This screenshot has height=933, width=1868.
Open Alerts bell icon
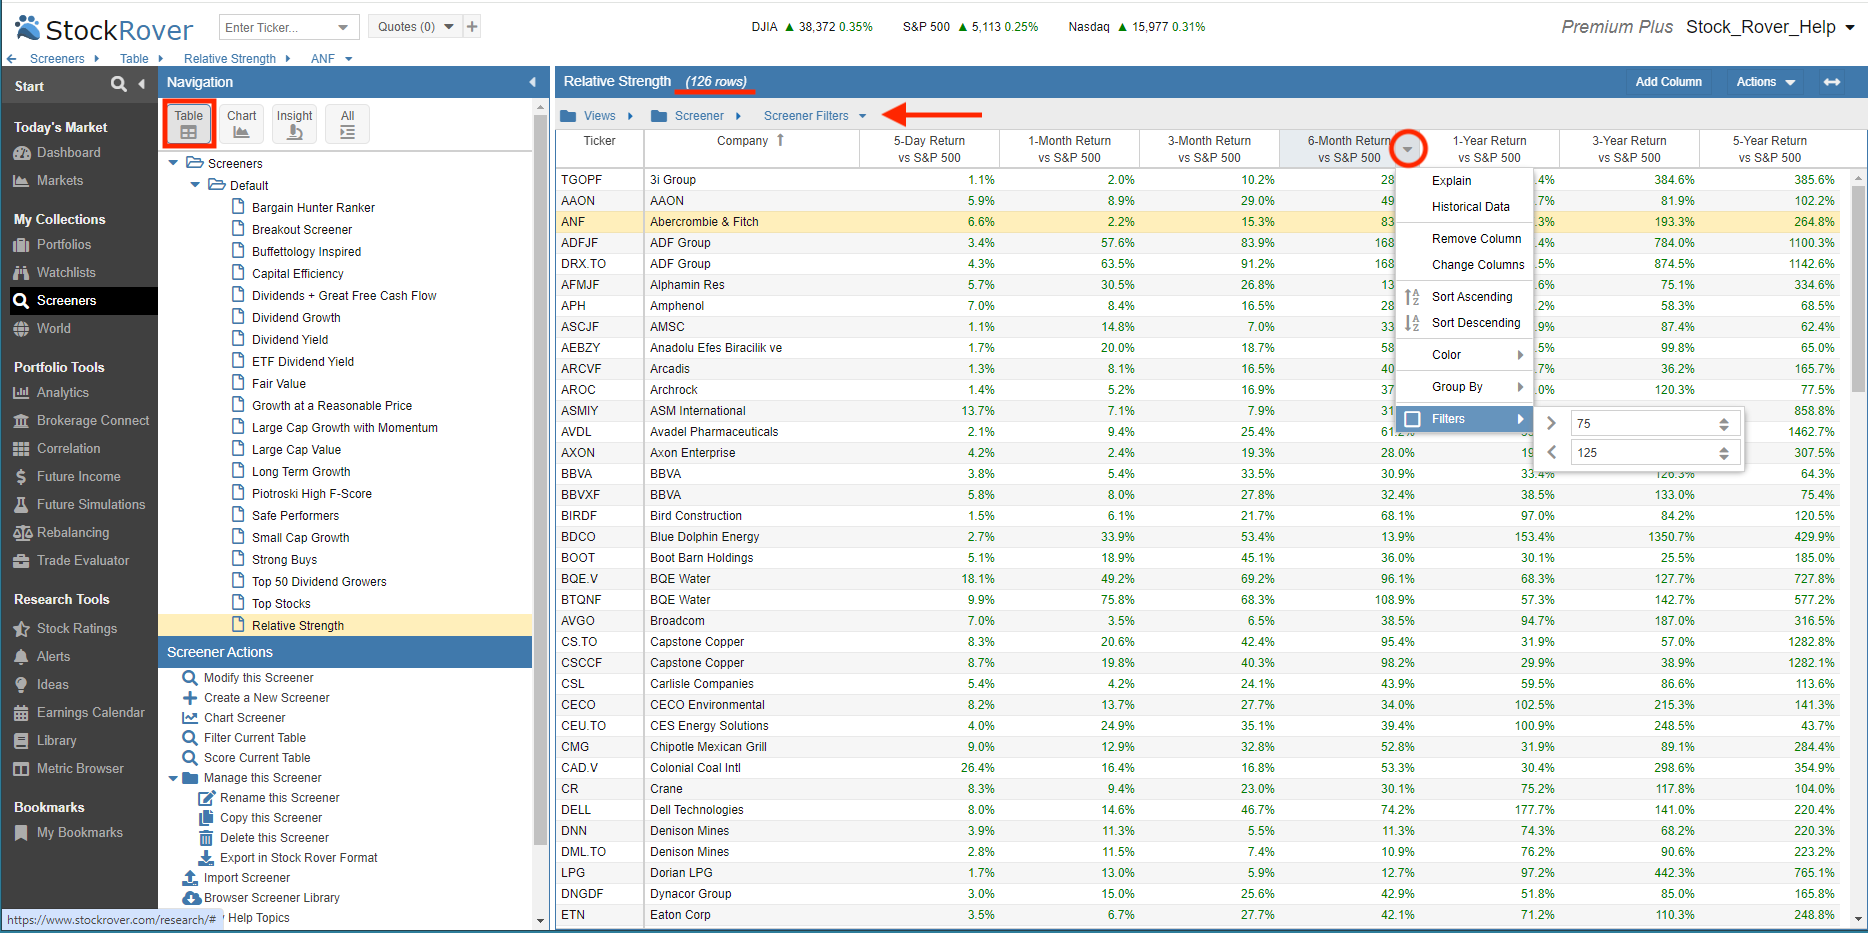tap(21, 657)
